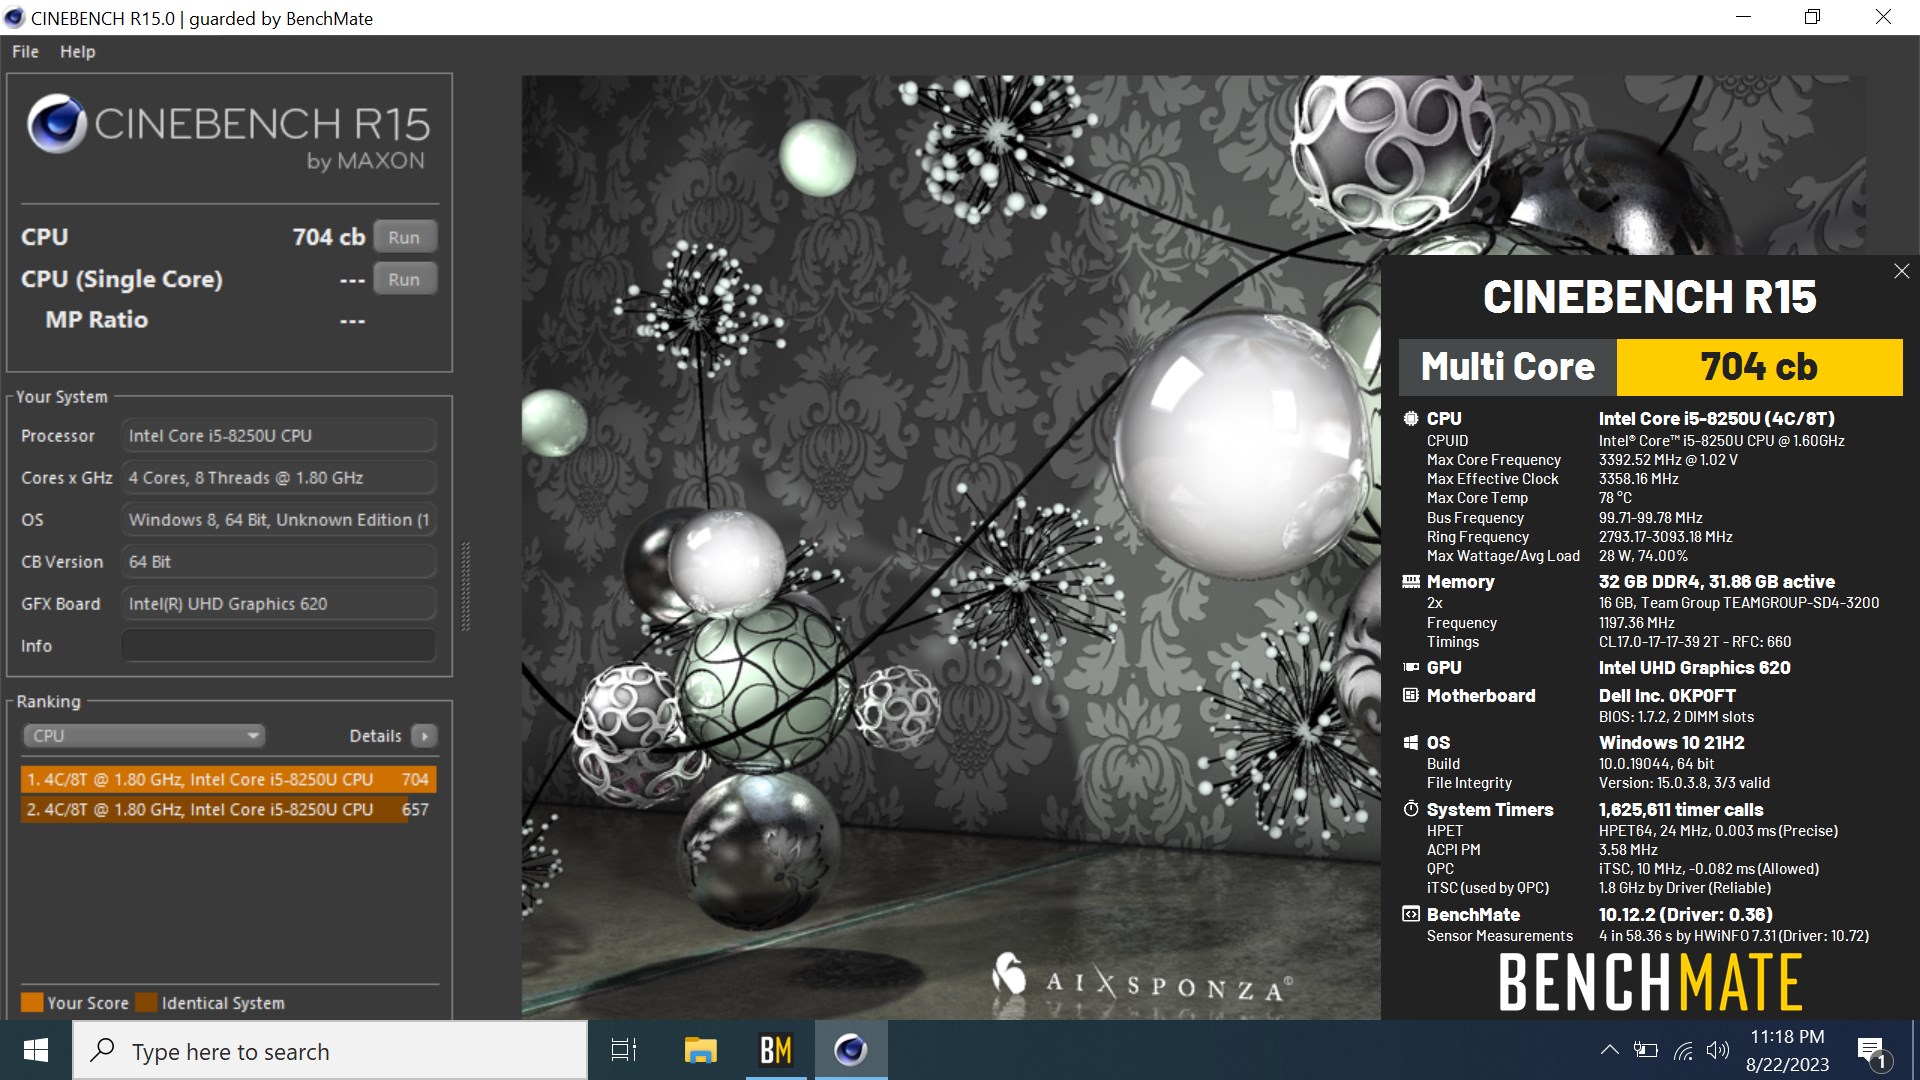The height and width of the screenshot is (1080, 1920).
Task: Click the empty Info input field
Action: point(279,646)
